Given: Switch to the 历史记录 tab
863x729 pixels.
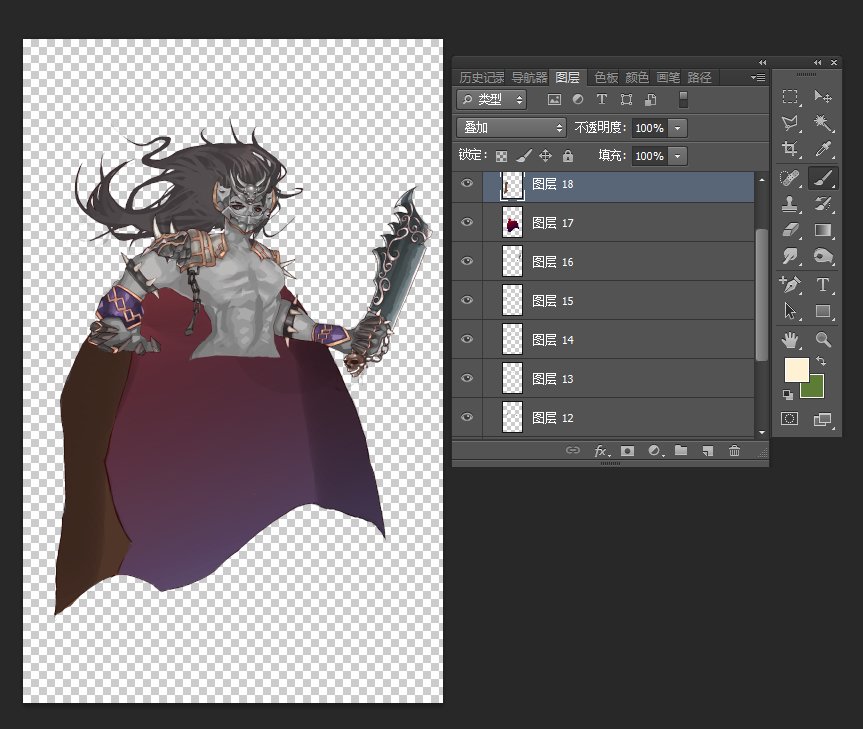Looking at the screenshot, I should click(482, 78).
